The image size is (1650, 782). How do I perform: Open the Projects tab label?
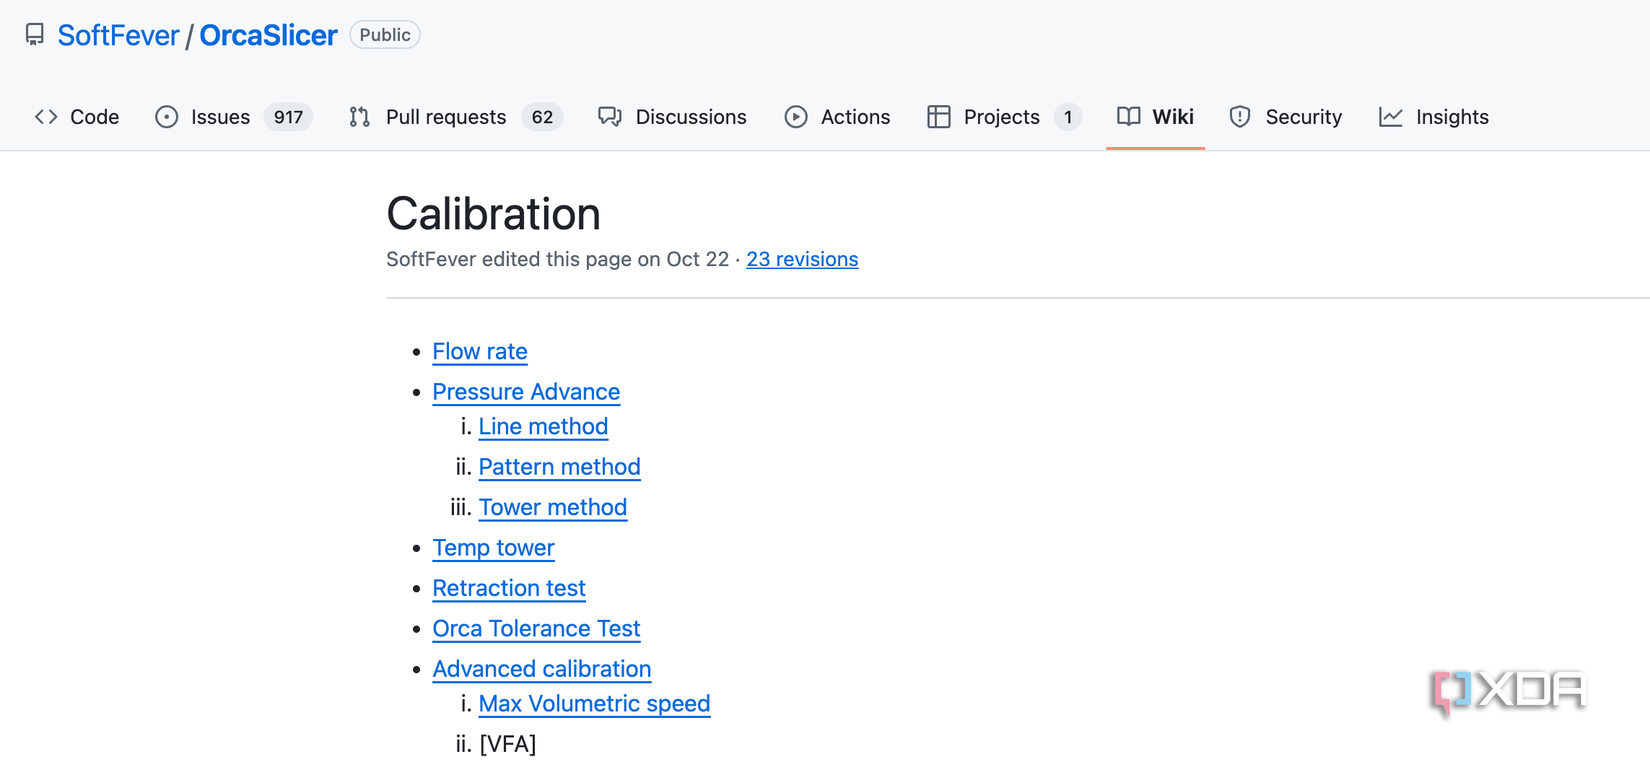click(1002, 117)
